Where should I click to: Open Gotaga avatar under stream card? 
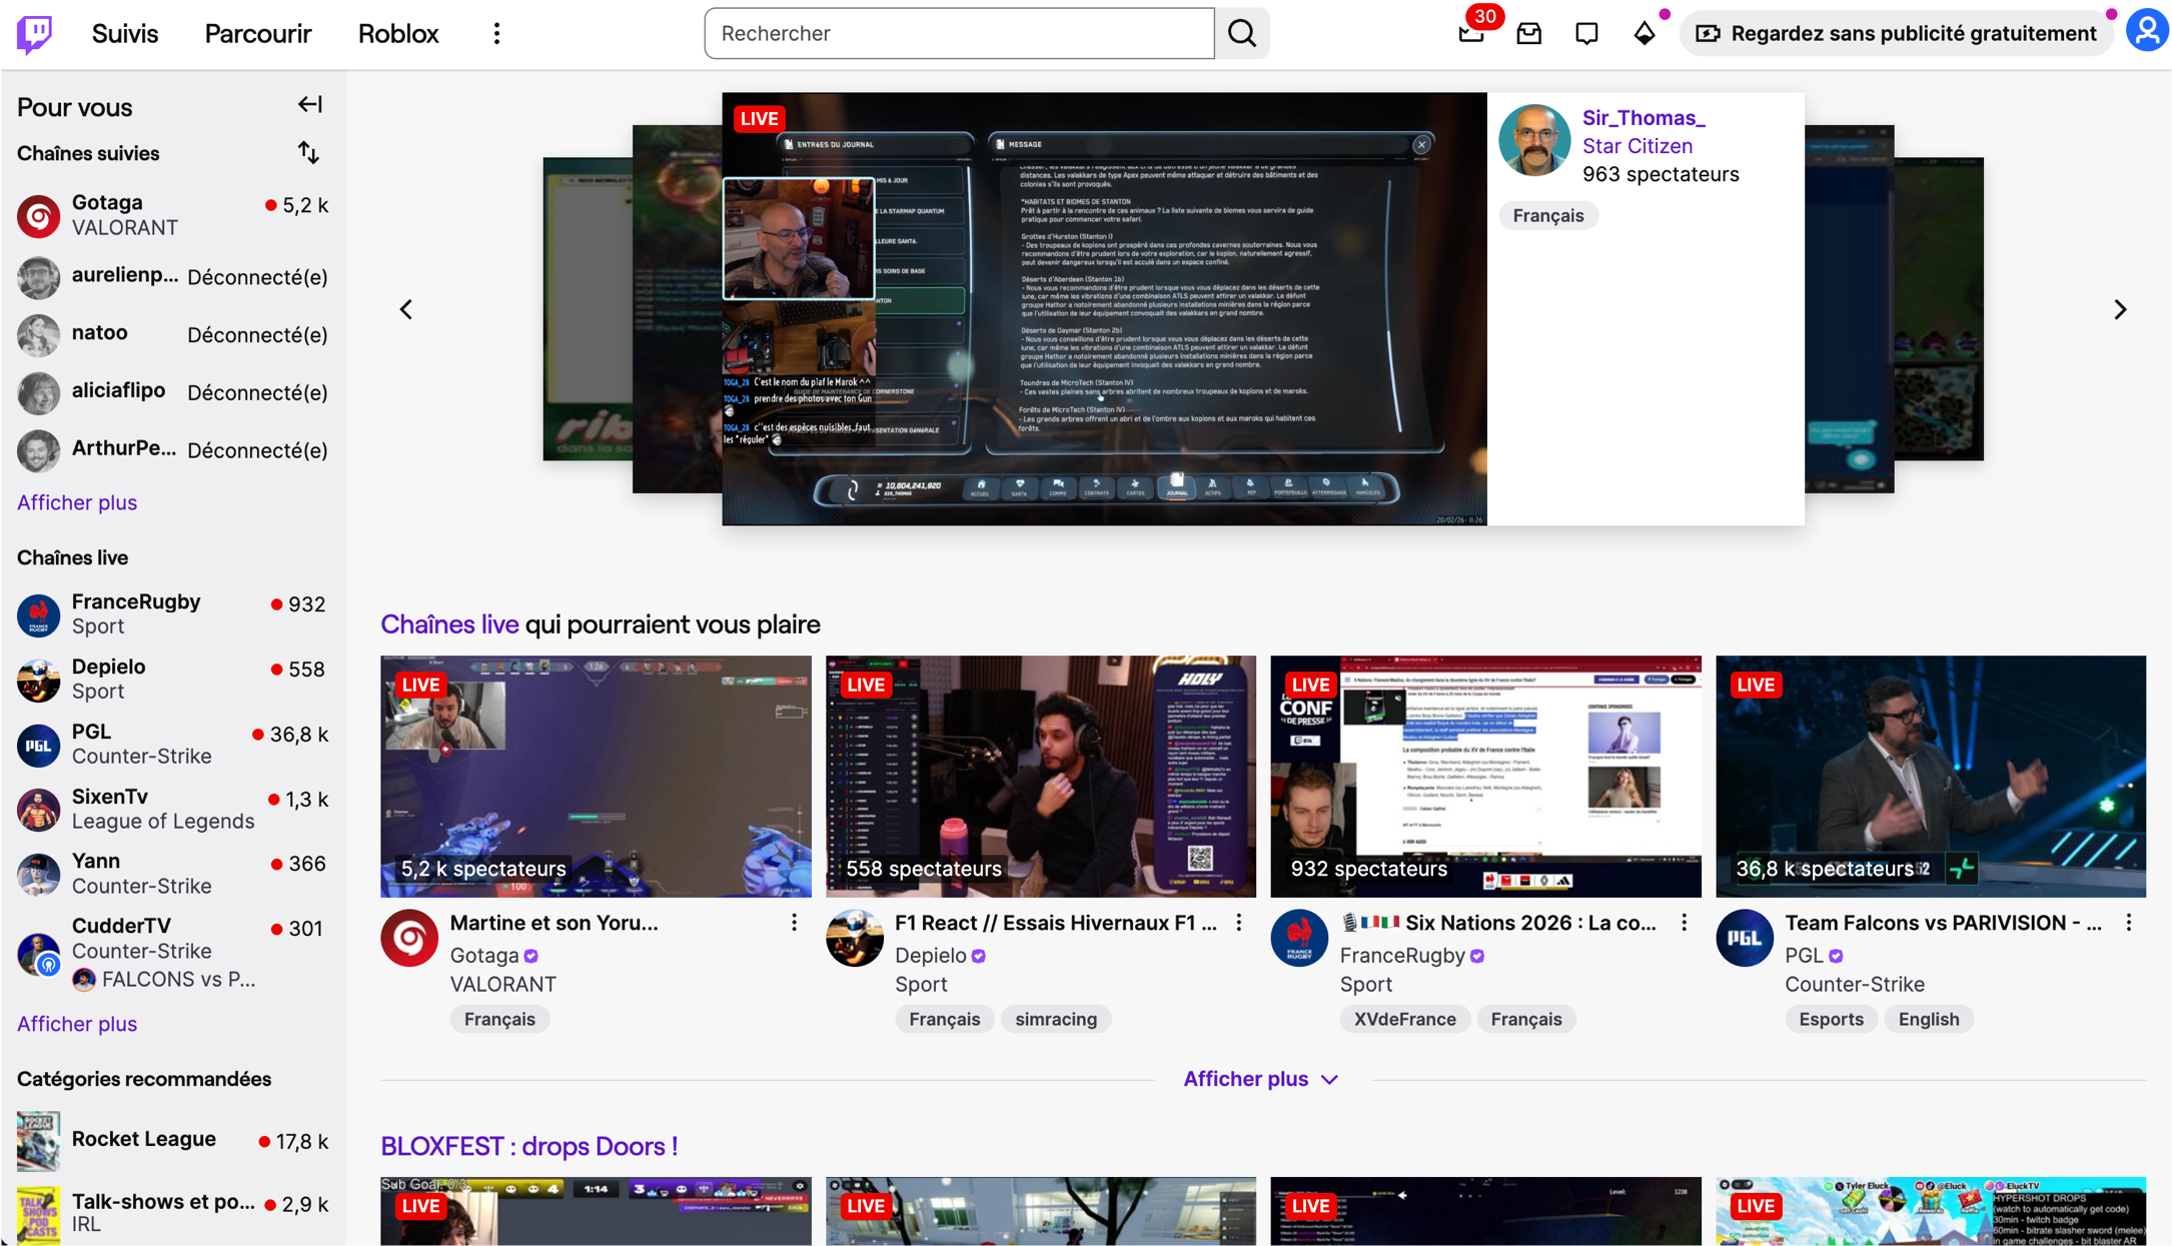click(409, 937)
